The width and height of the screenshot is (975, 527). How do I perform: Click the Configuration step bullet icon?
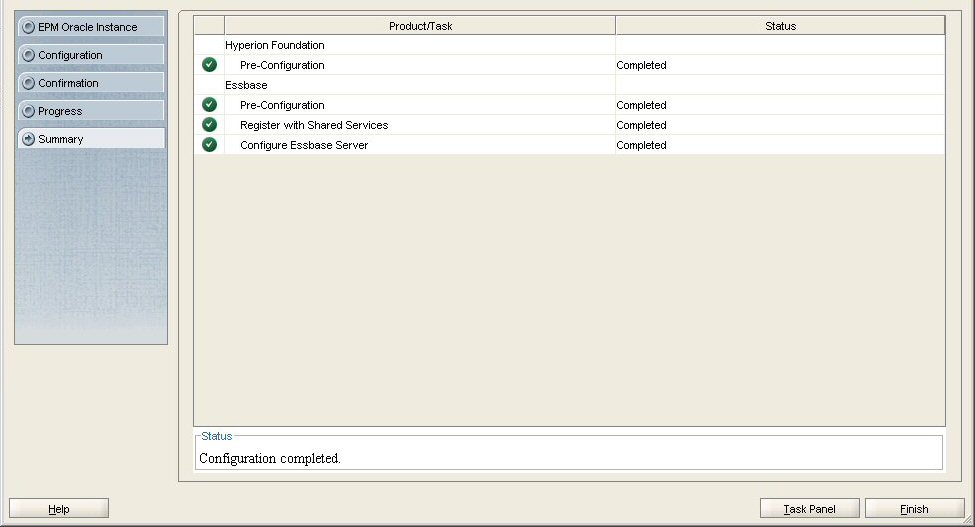pyautogui.click(x=28, y=55)
